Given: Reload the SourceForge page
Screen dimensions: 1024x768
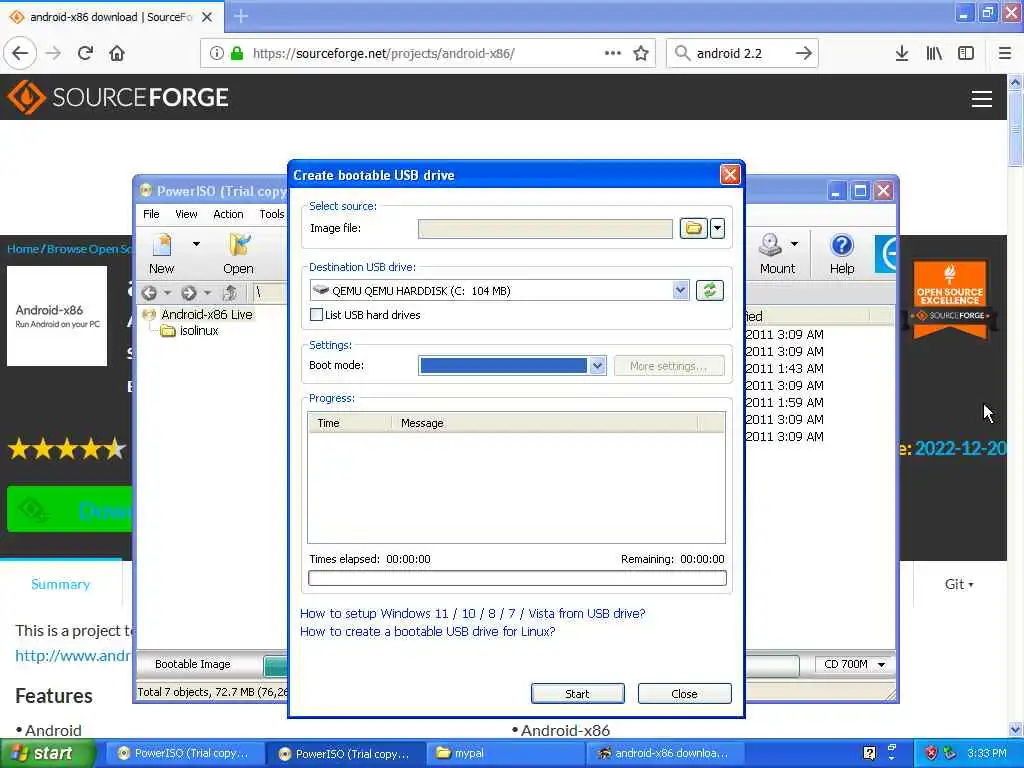Looking at the screenshot, I should (x=85, y=53).
